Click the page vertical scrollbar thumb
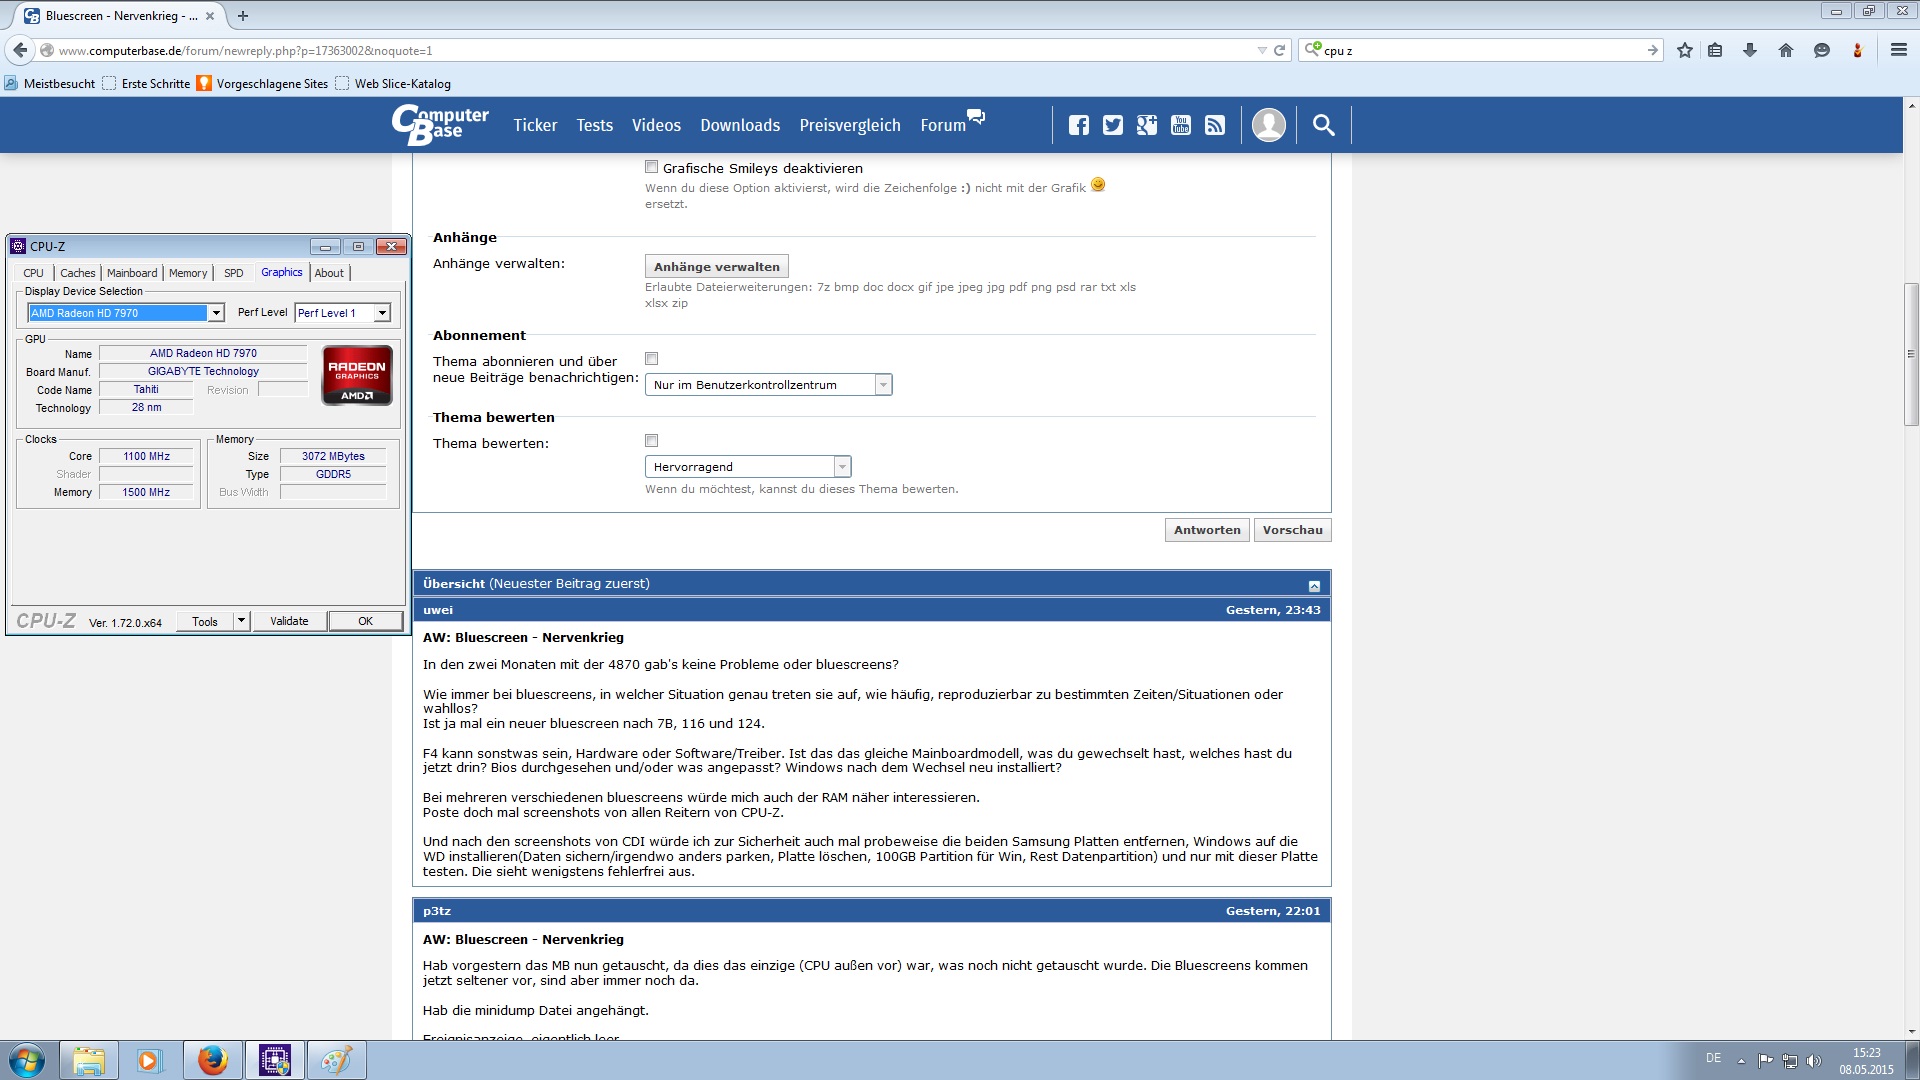Image resolution: width=1920 pixels, height=1080 pixels. (x=1910, y=355)
